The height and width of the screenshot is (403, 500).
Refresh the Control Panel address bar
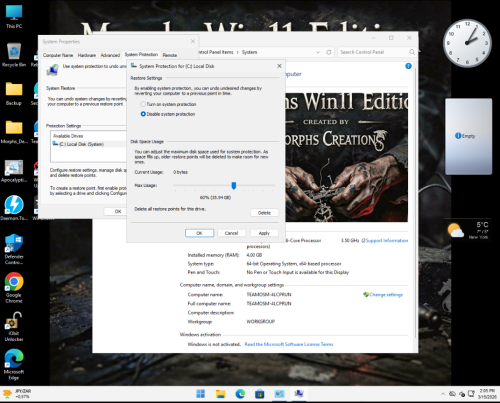point(329,52)
